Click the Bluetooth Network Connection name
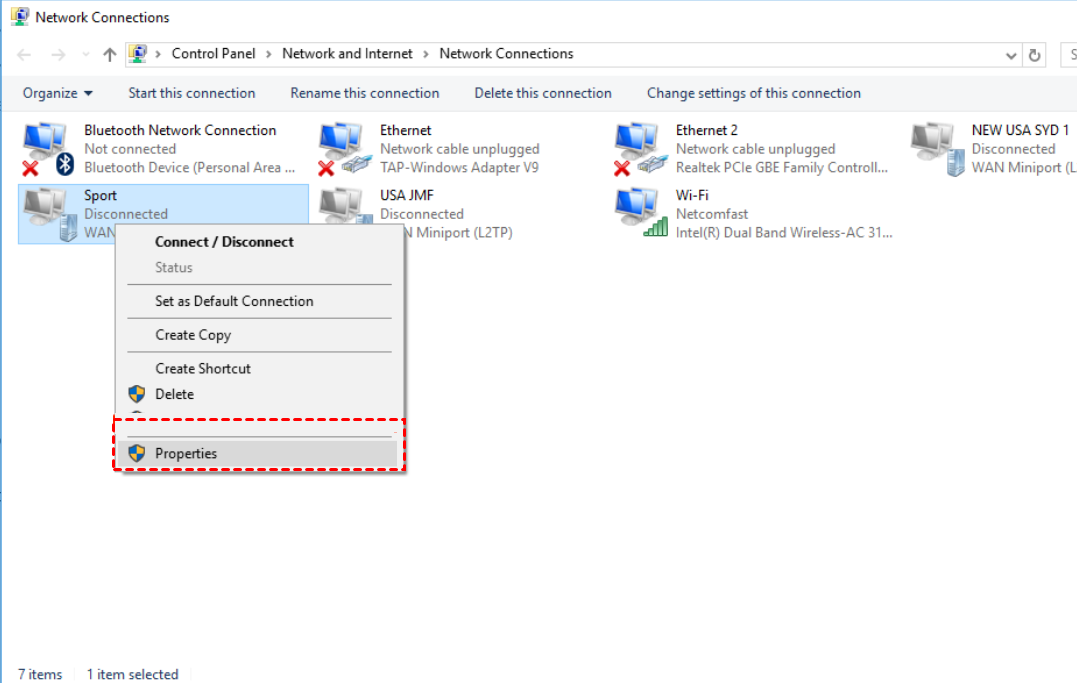 click(180, 130)
